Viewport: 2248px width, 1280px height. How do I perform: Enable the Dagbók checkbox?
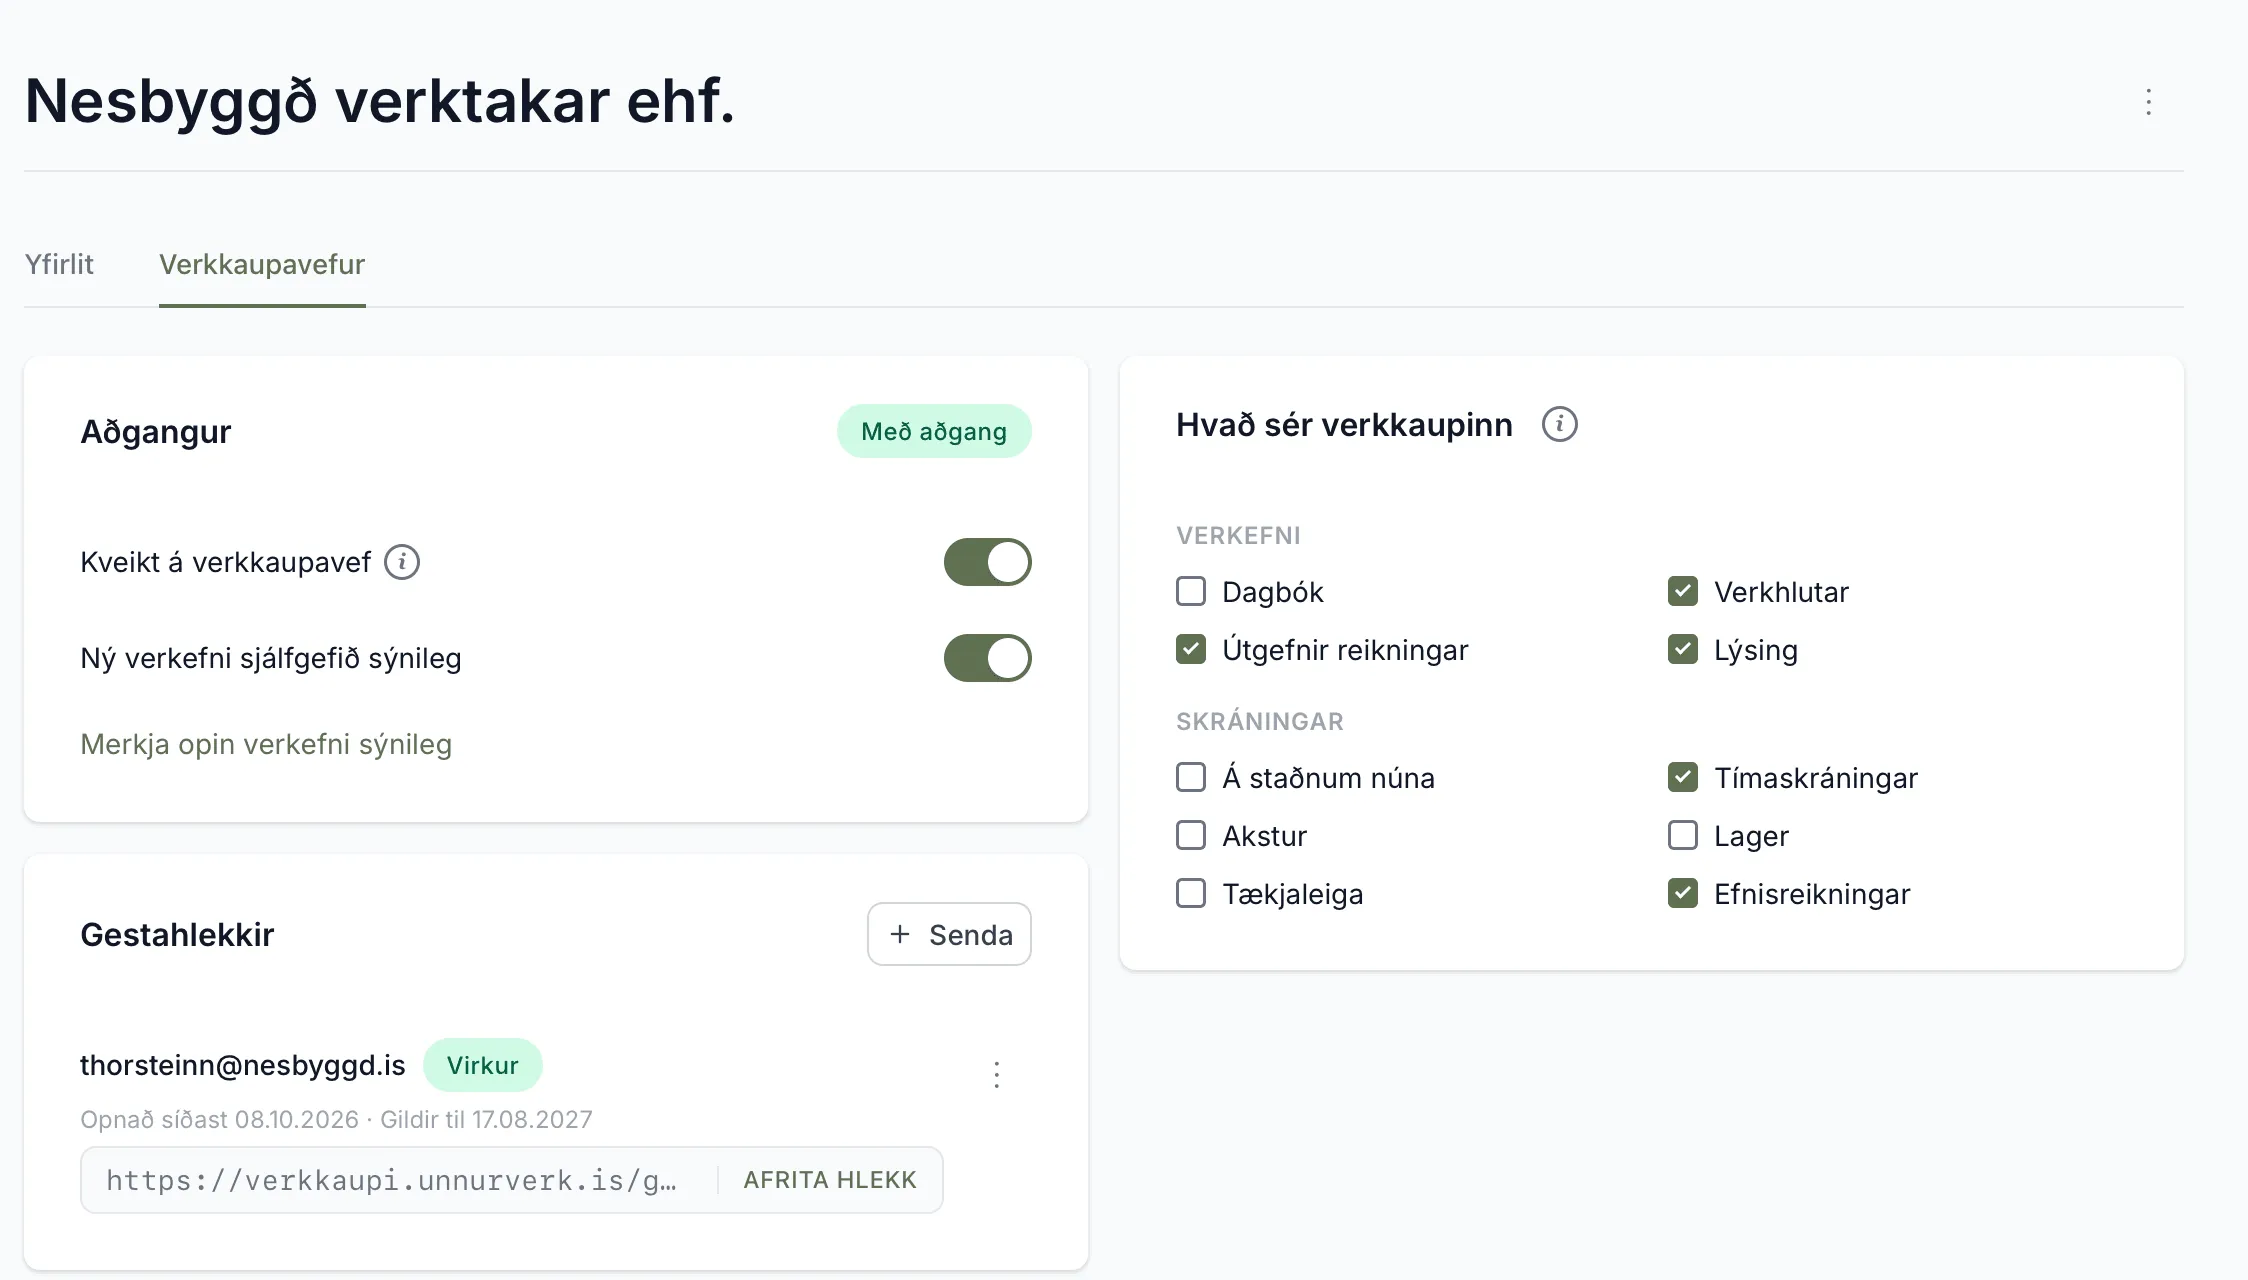coord(1190,591)
